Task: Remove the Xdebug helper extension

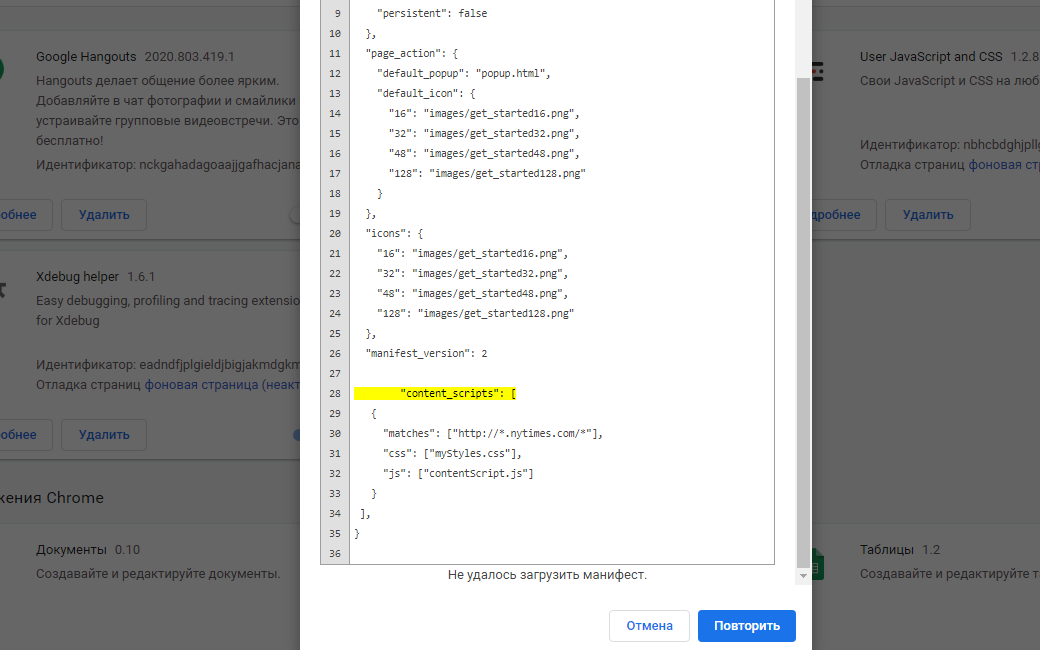Action: [x=104, y=434]
